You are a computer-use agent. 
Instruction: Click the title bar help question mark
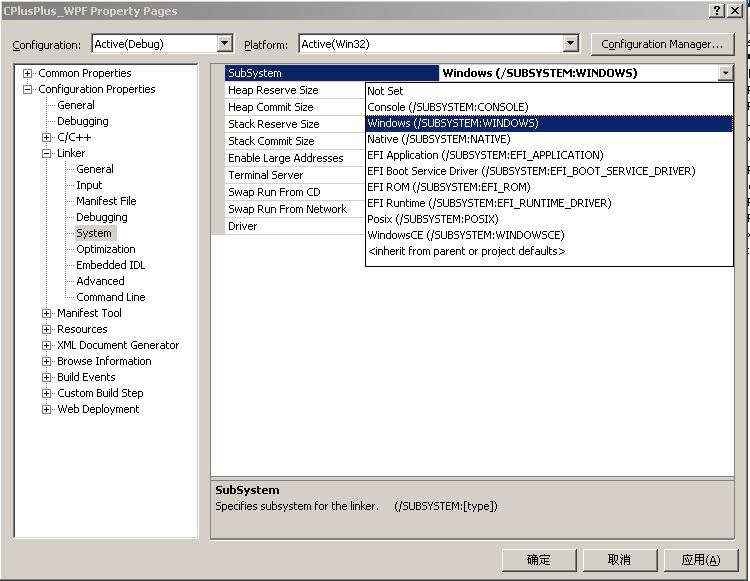[717, 11]
